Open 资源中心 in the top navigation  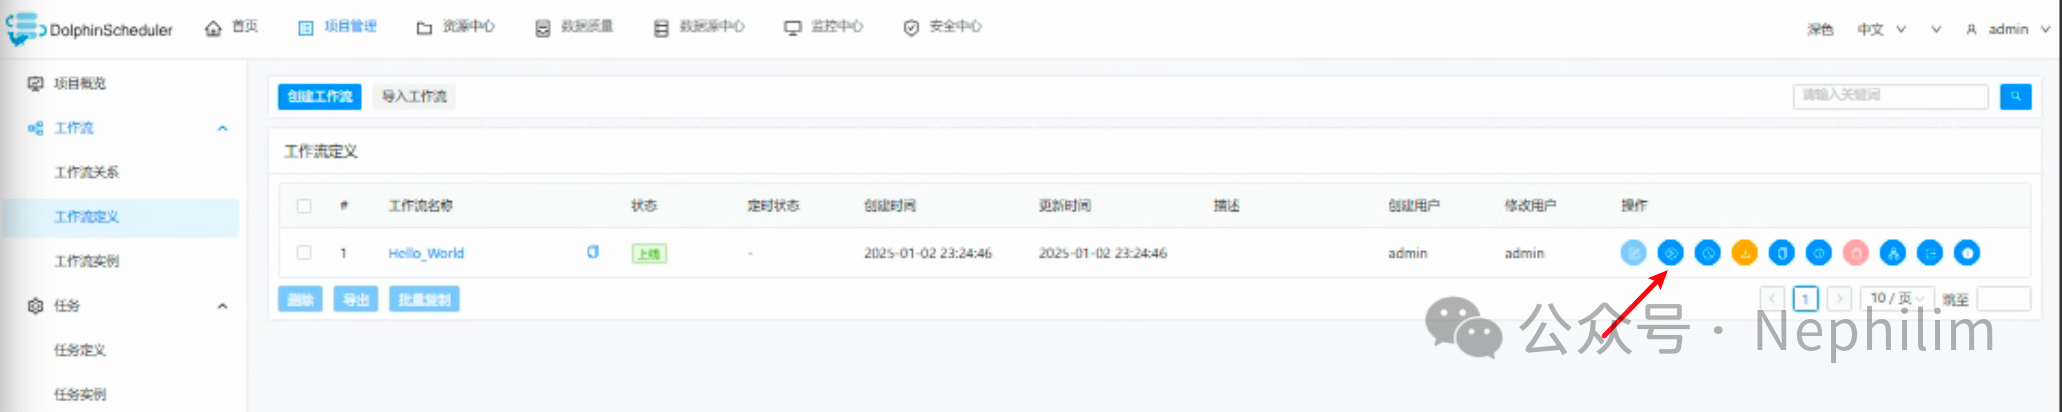click(x=456, y=27)
